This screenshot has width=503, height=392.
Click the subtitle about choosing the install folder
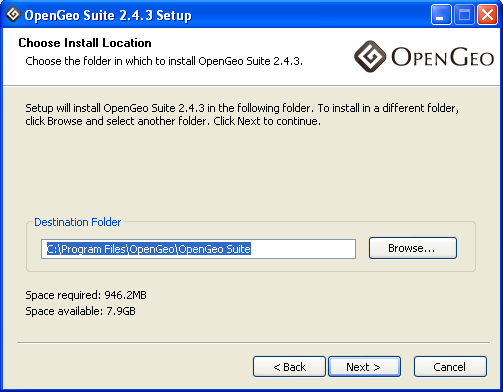164,61
